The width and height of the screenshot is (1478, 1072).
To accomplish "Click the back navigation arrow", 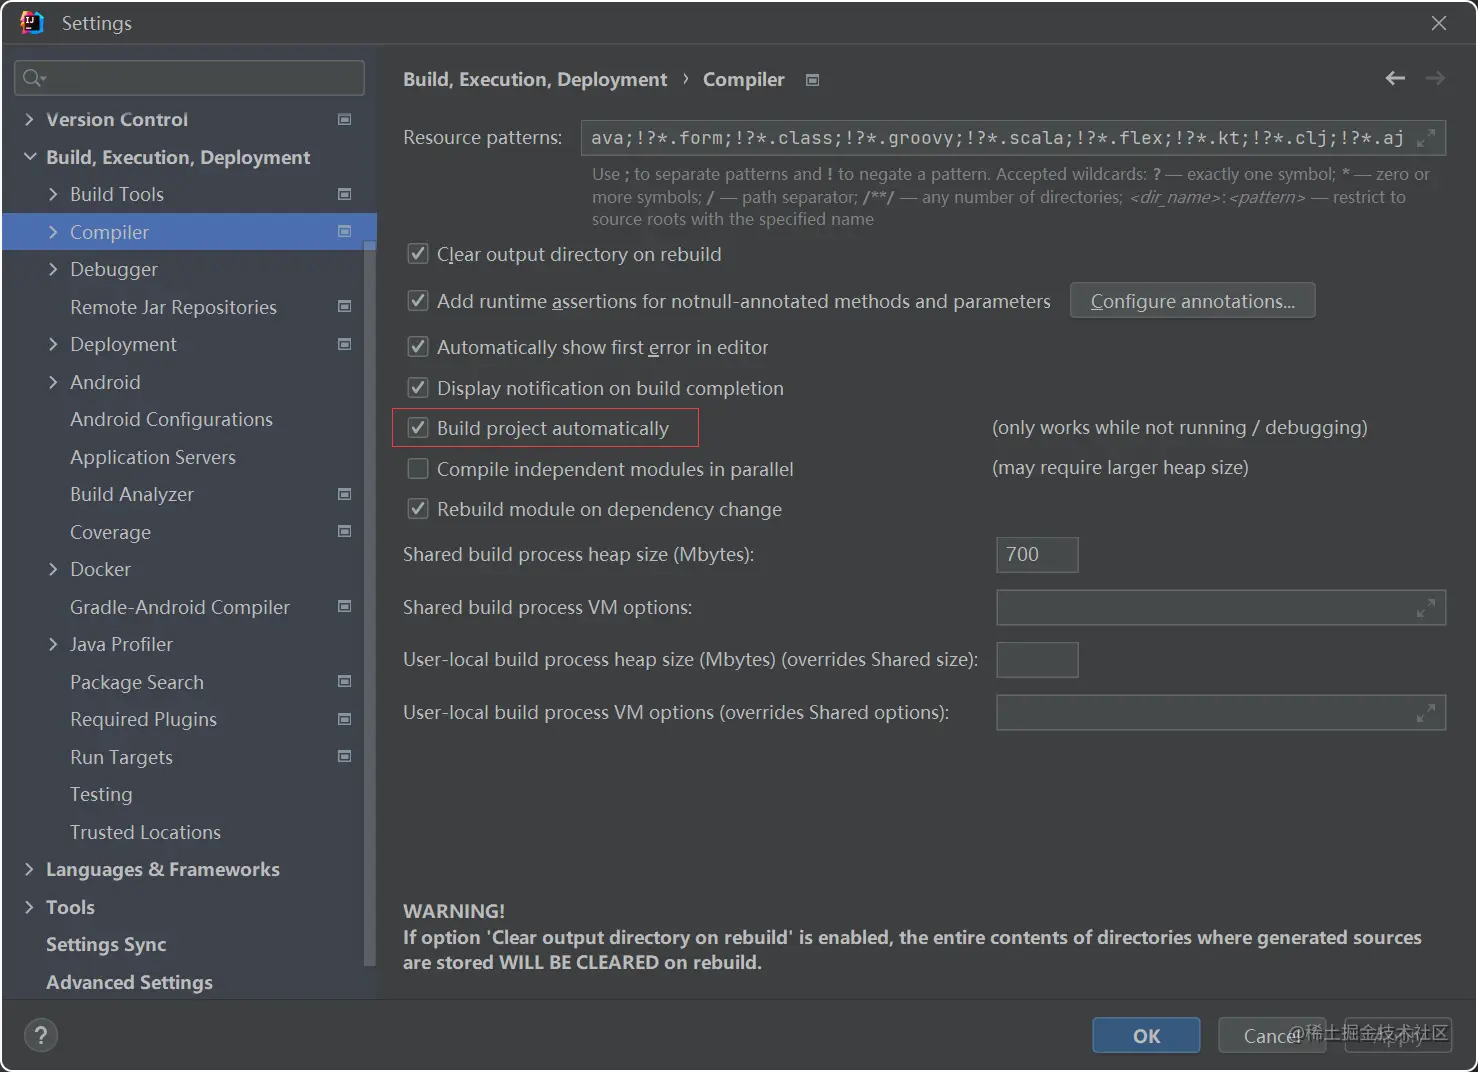I will 1395,78.
